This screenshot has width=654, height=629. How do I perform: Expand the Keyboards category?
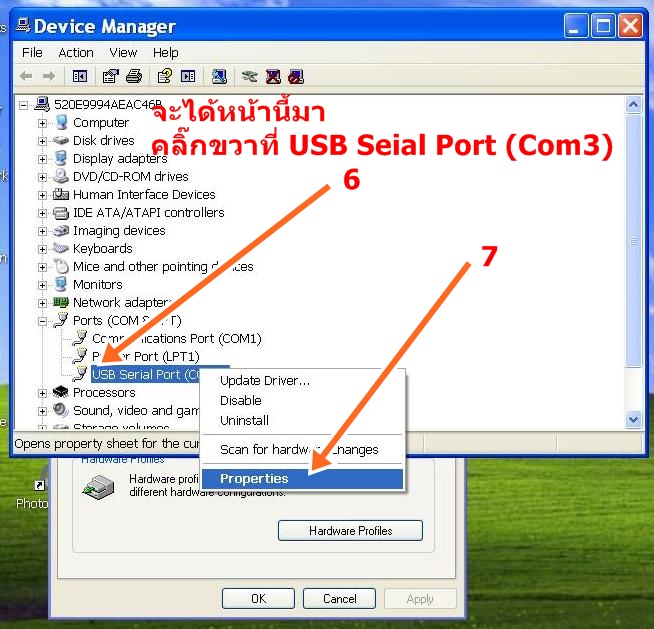[42, 249]
